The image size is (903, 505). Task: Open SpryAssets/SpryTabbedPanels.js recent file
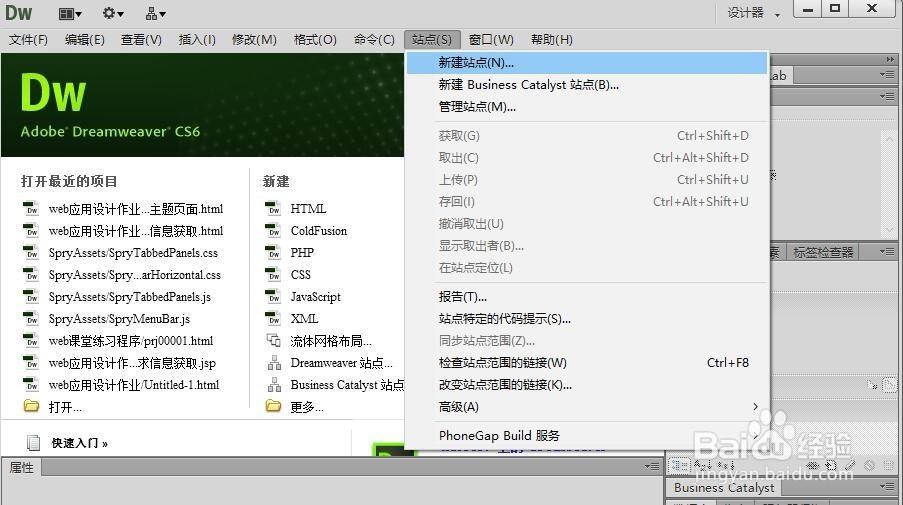(130, 297)
